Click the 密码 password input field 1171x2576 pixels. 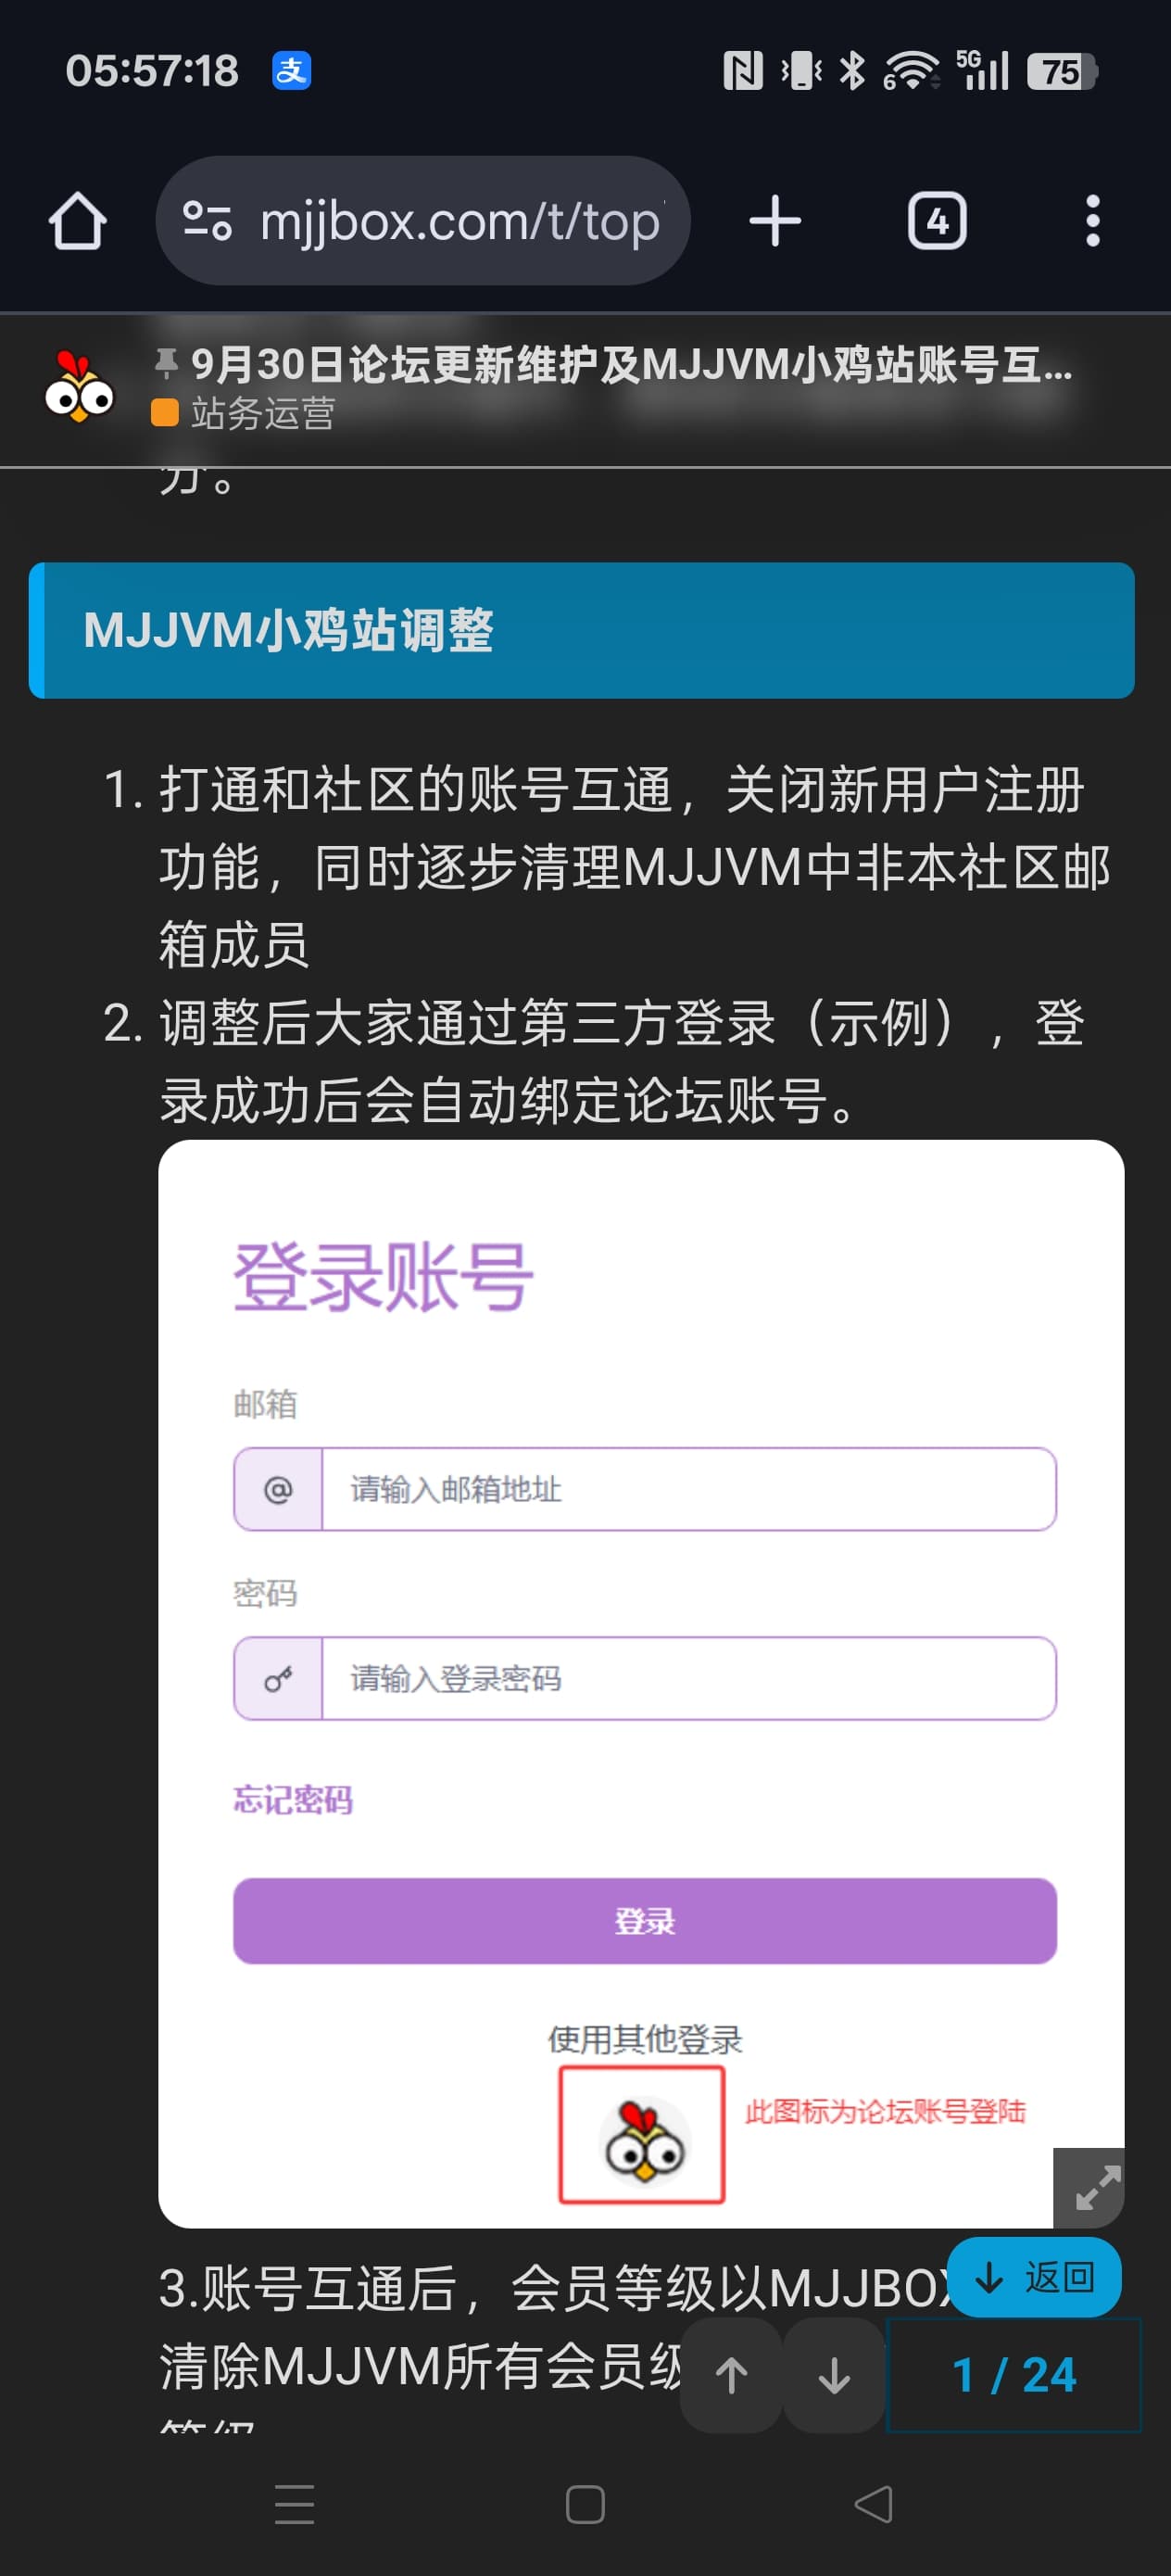687,1678
